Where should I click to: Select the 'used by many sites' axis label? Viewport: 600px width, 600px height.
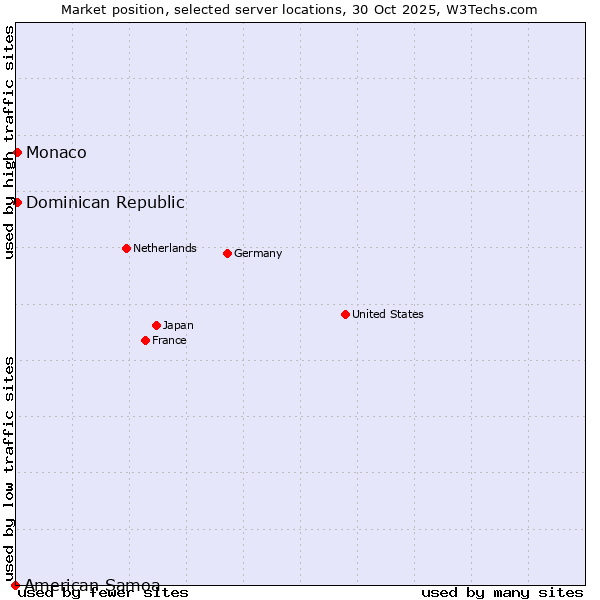click(x=502, y=593)
